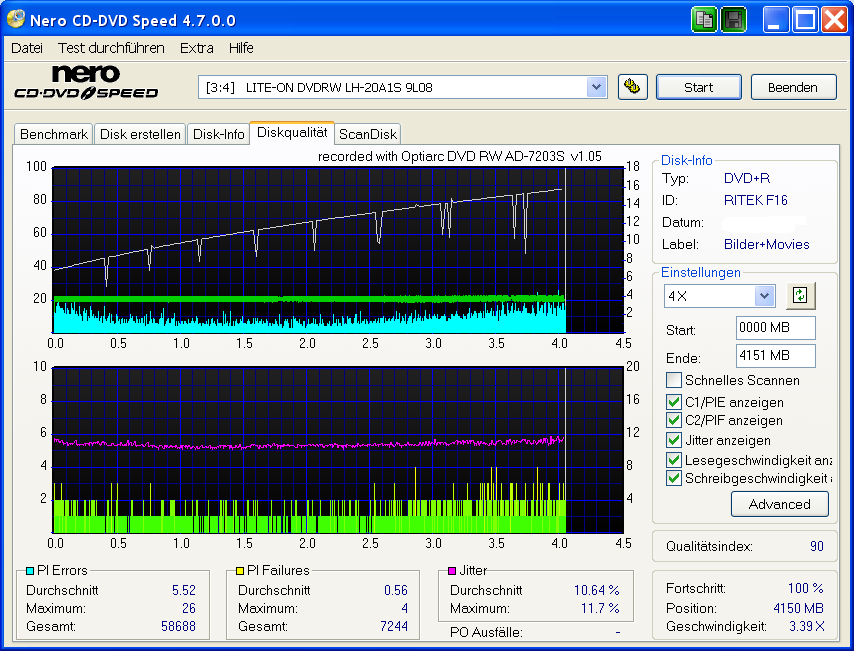This screenshot has height=651, width=854.
Task: Open the Advanced settings dialog
Action: click(780, 504)
